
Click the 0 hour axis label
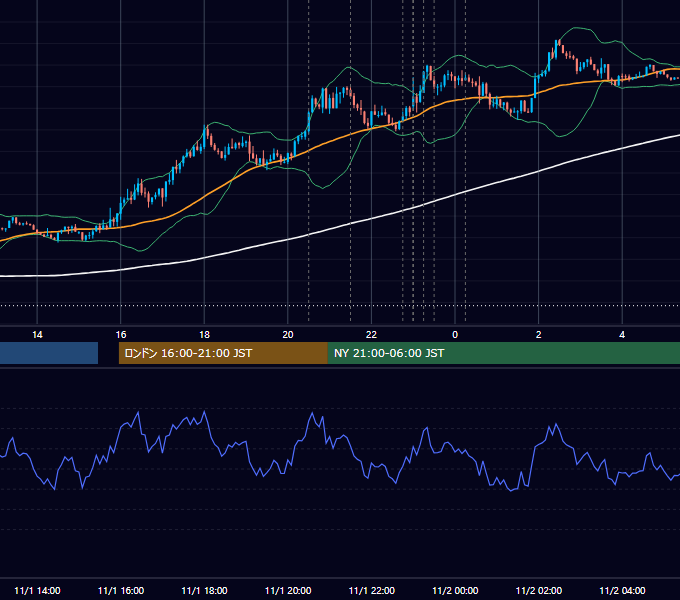tap(455, 335)
